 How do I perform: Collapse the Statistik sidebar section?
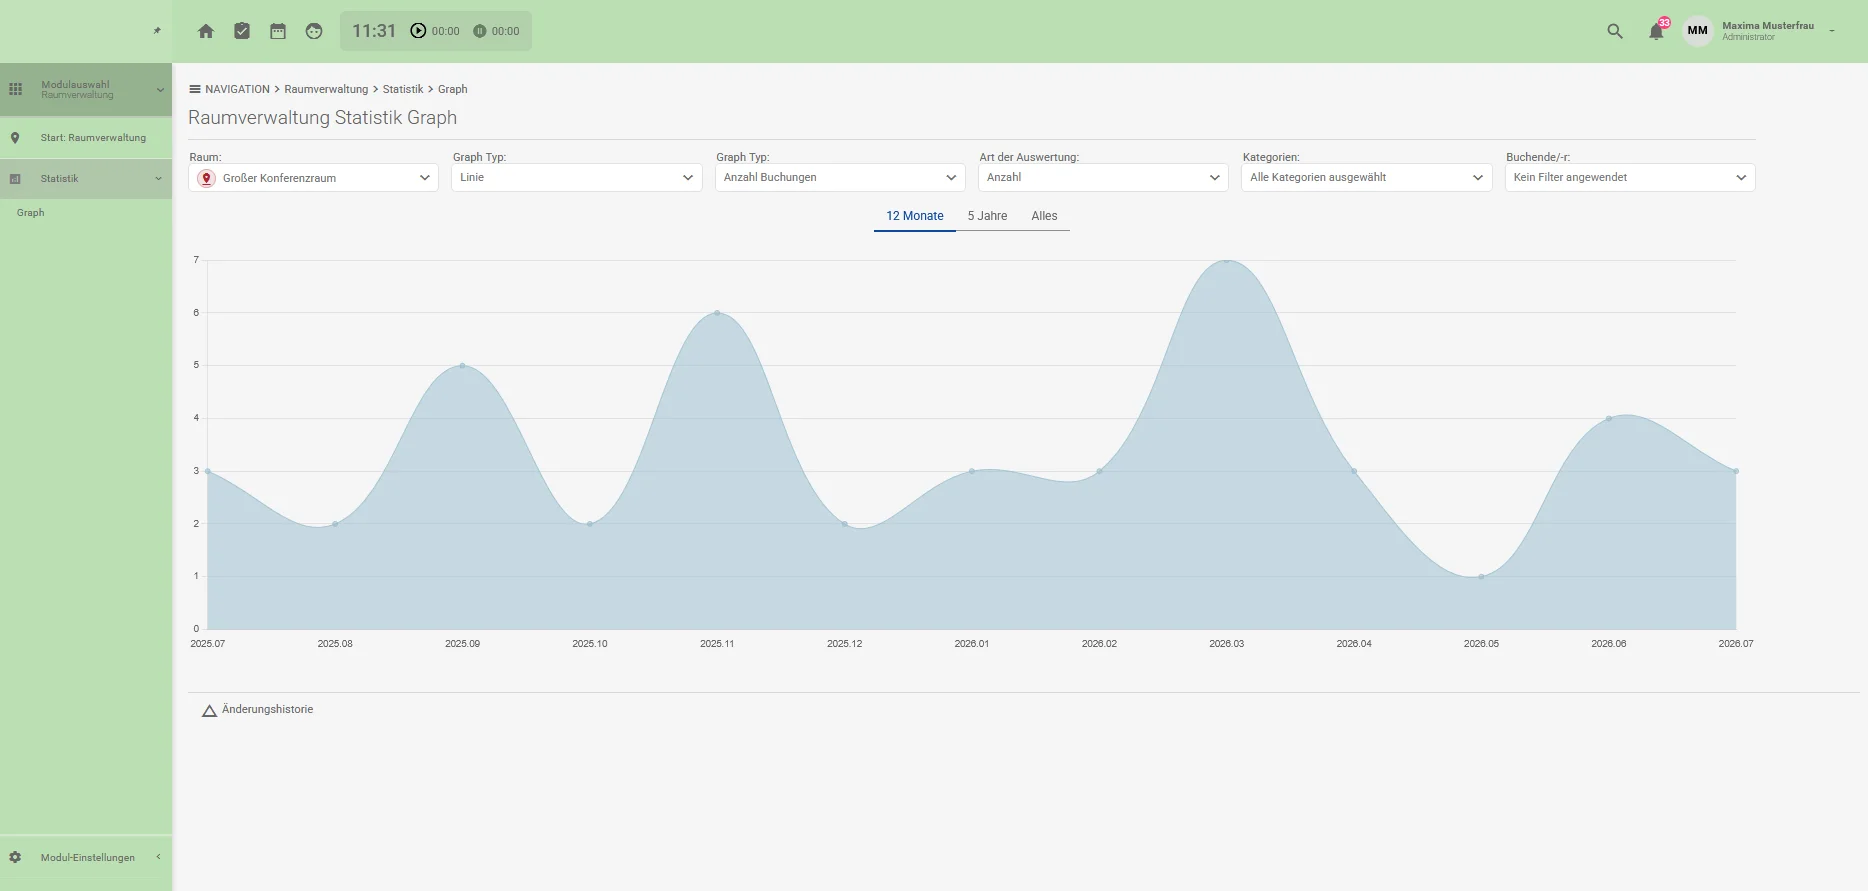[x=158, y=179]
